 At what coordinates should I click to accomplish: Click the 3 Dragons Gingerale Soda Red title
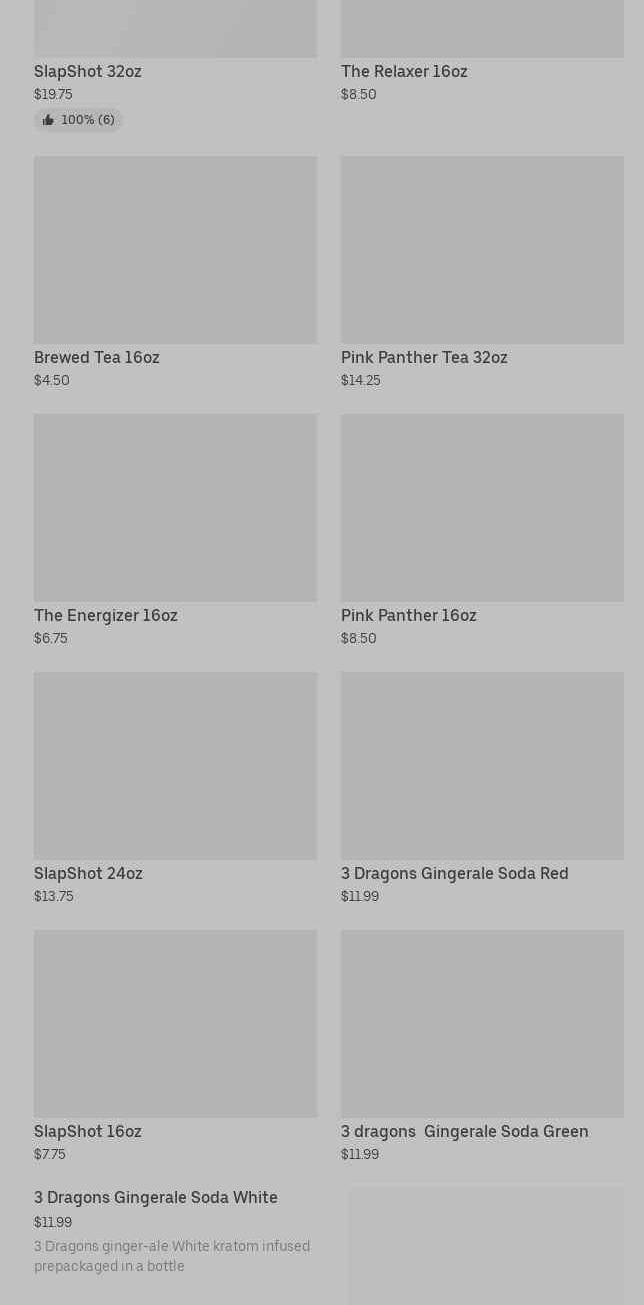tap(455, 874)
